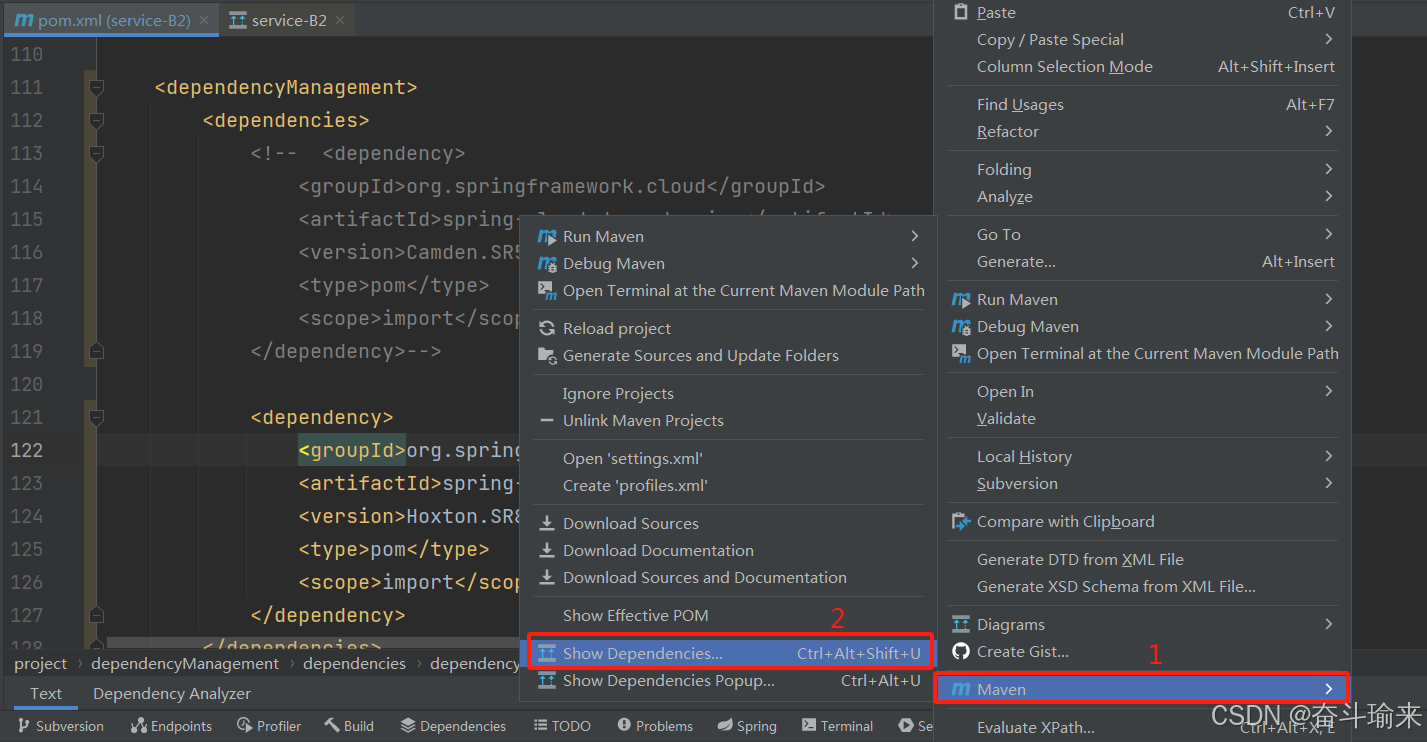Open the Terminal tool window
Image resolution: width=1427 pixels, height=742 pixels.
pyautogui.click(x=837, y=727)
